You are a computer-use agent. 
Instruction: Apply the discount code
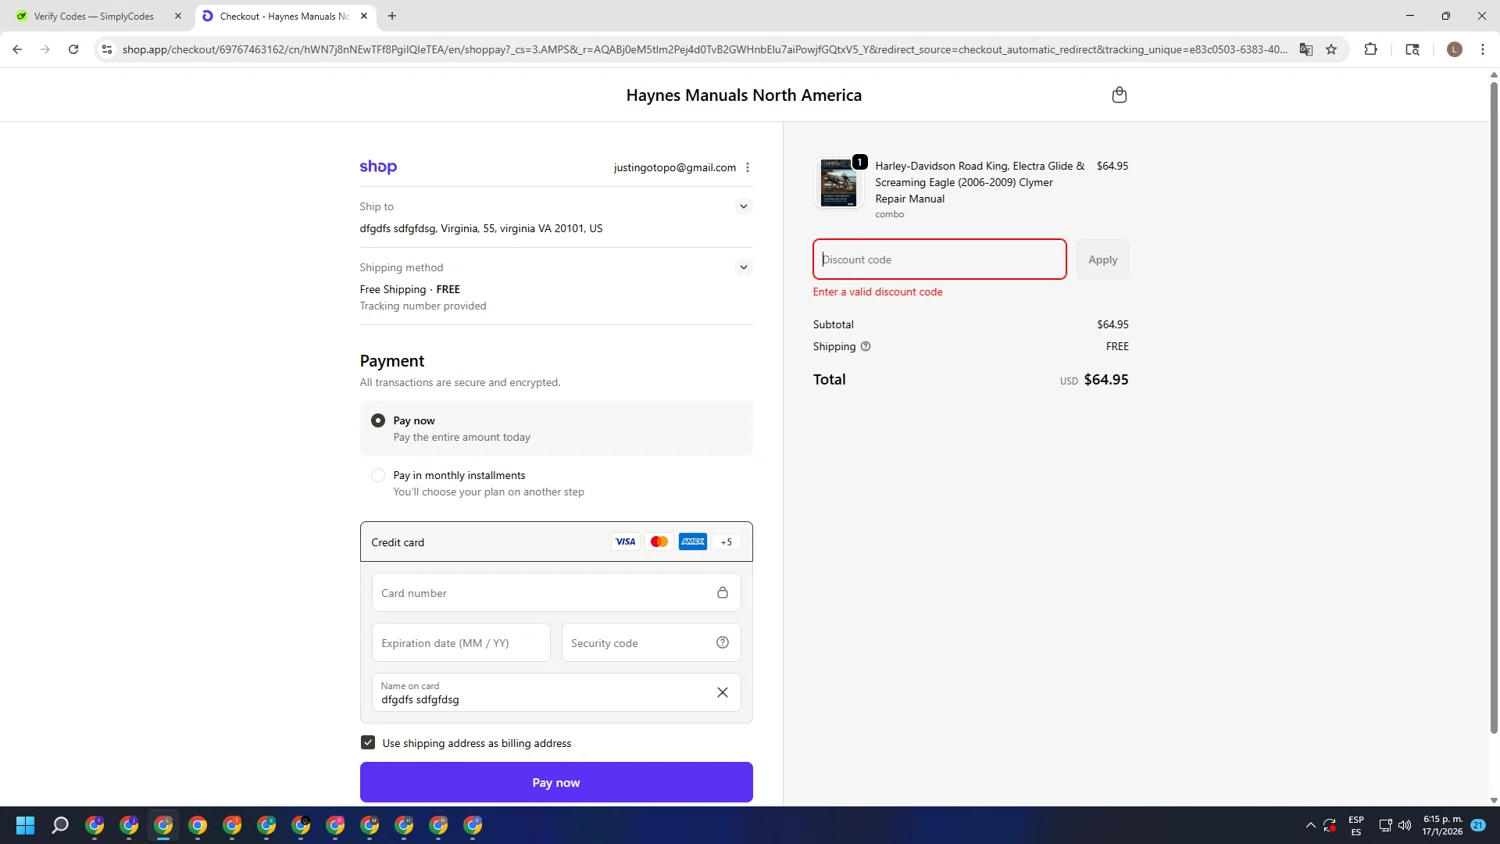pos(1102,260)
